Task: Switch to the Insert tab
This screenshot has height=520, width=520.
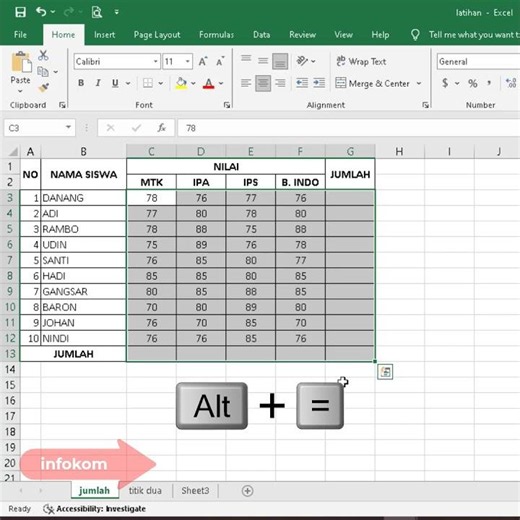Action: pyautogui.click(x=104, y=35)
